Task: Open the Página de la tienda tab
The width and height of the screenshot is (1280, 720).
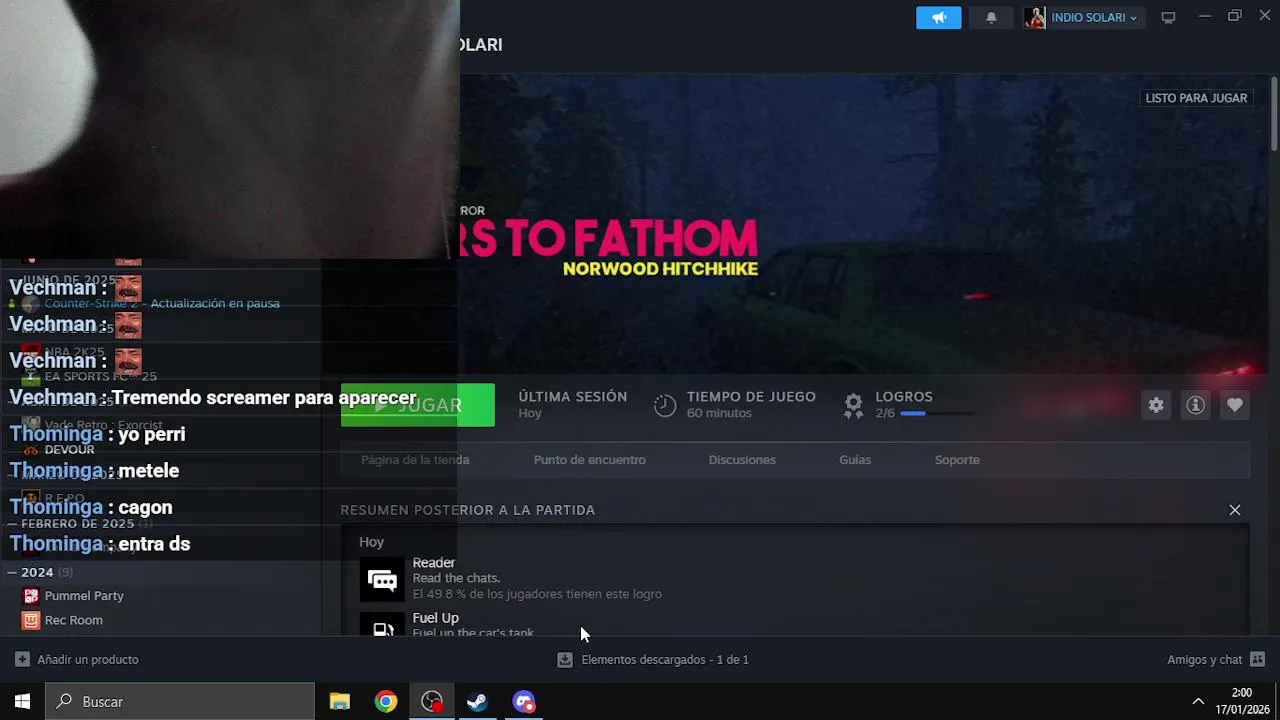Action: click(x=415, y=460)
